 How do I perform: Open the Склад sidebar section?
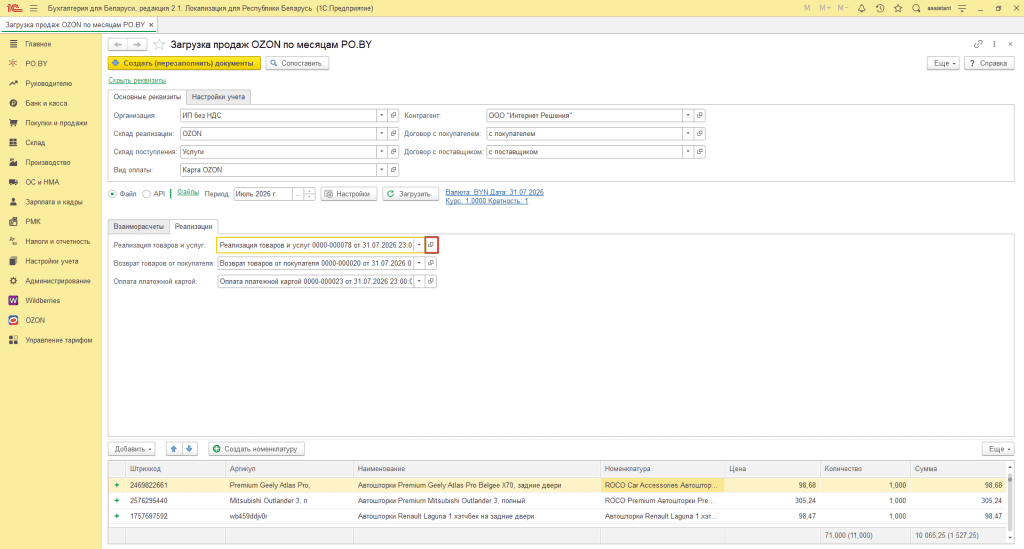coord(35,142)
